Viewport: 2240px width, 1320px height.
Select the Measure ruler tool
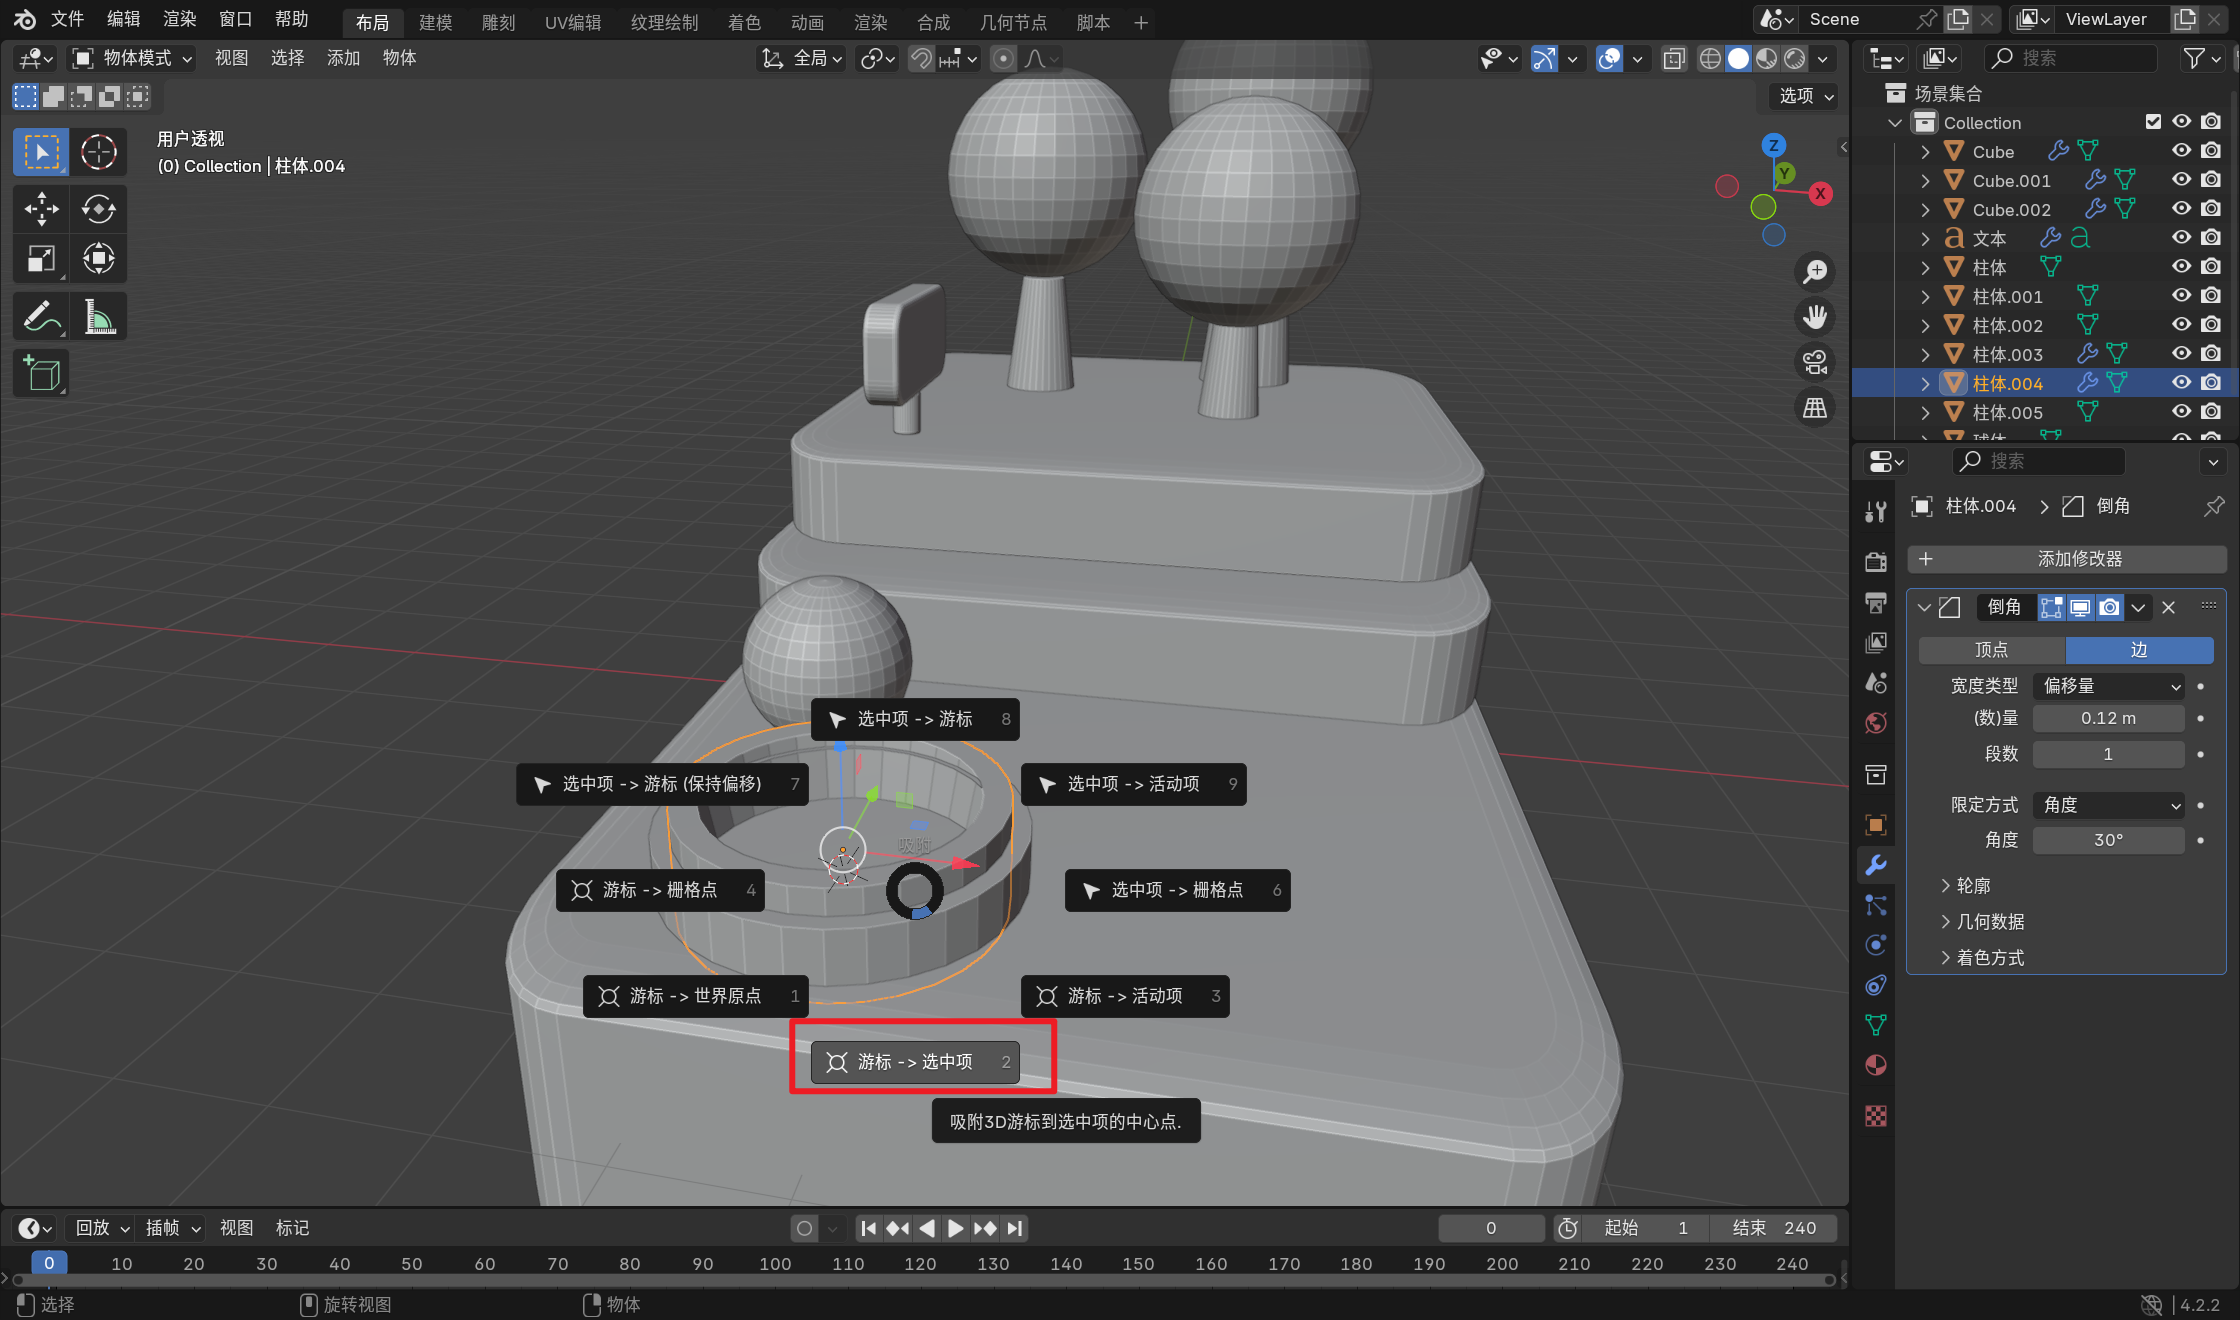point(98,317)
